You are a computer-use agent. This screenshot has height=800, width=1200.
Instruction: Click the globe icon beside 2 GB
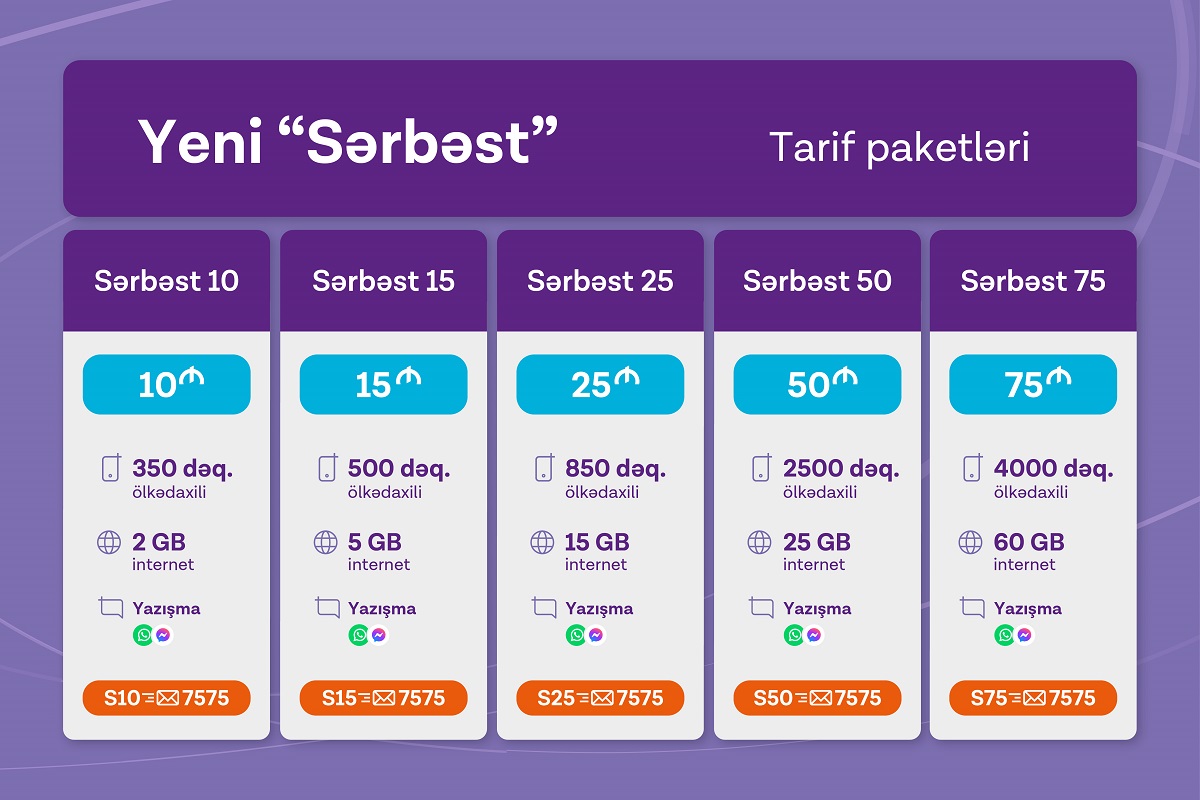109,543
